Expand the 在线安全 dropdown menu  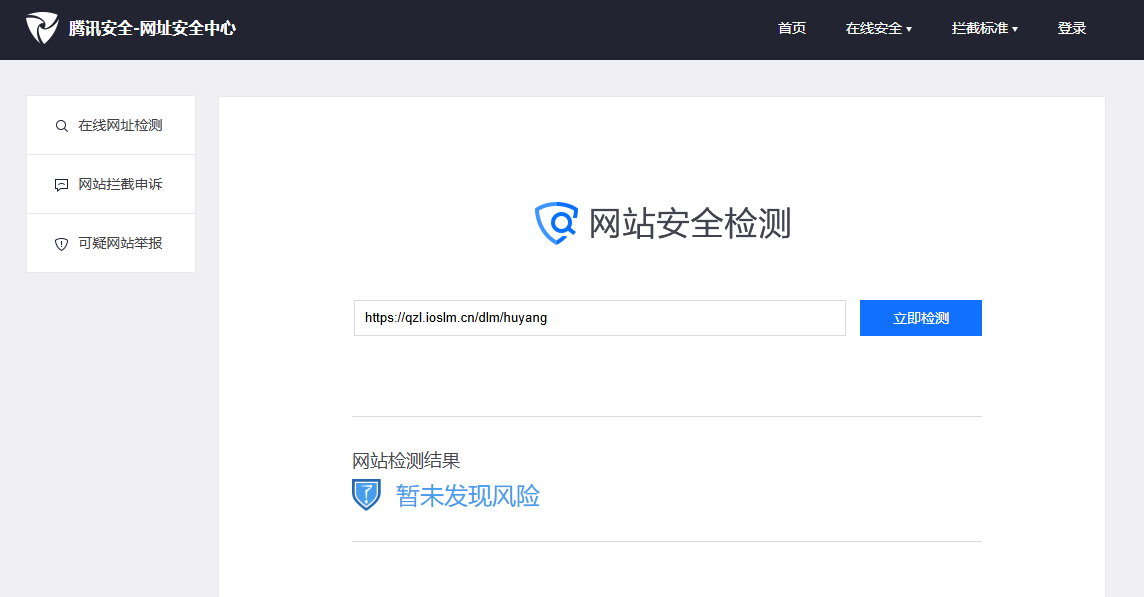pyautogui.click(x=878, y=28)
